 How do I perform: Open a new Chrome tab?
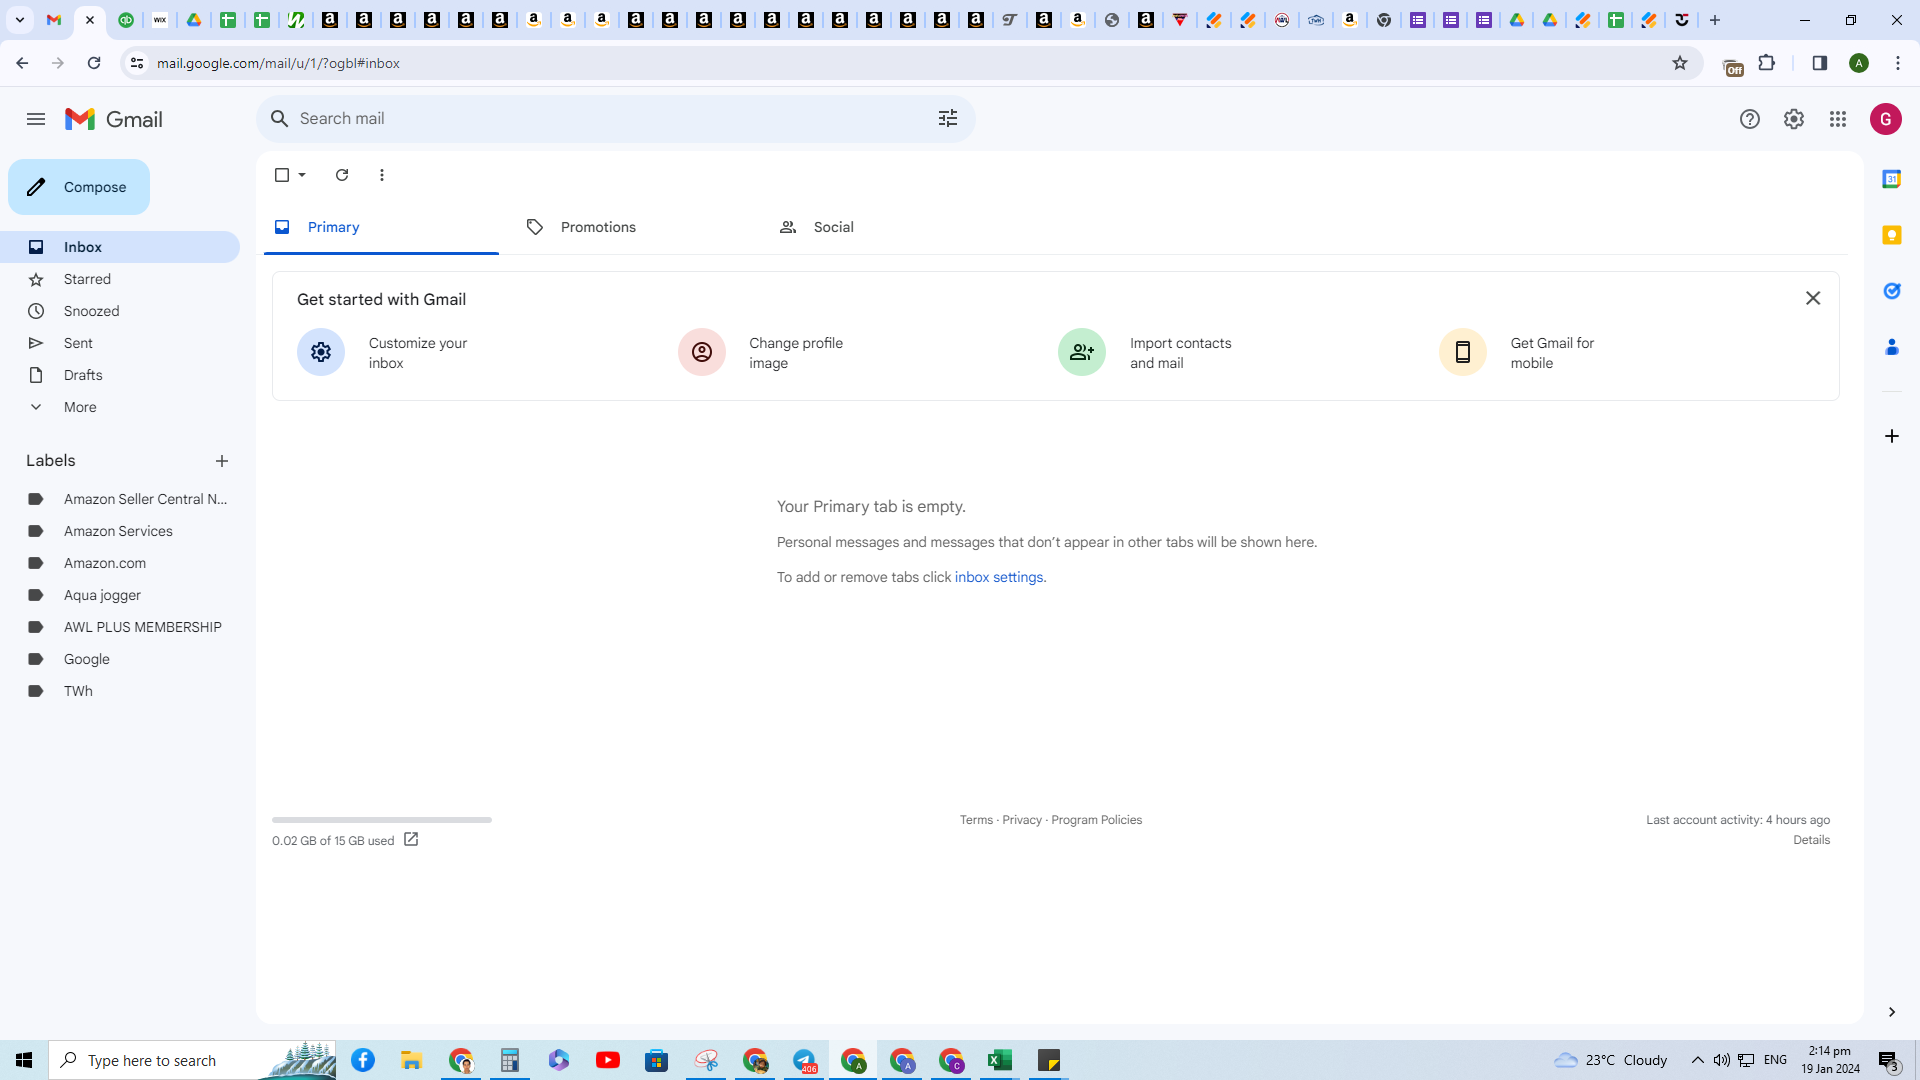pos(1715,20)
